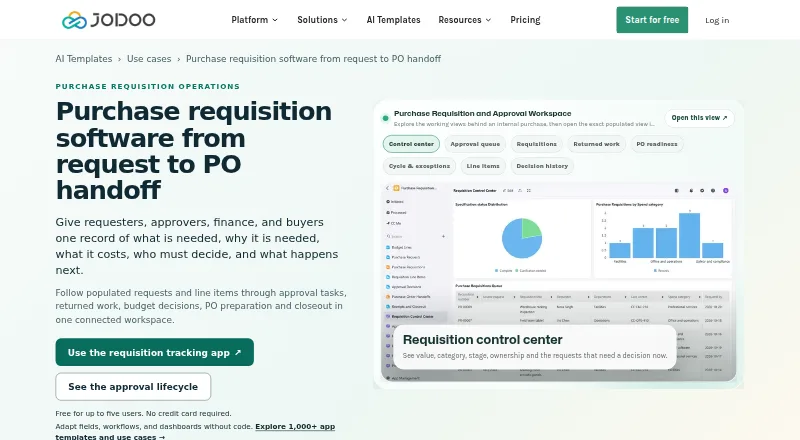The height and width of the screenshot is (440, 800).
Task: Select the Returned work tab
Action: 596,144
